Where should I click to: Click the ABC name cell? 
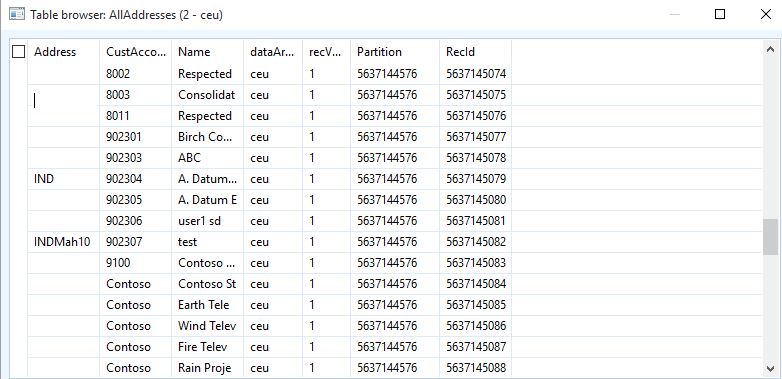(207, 158)
